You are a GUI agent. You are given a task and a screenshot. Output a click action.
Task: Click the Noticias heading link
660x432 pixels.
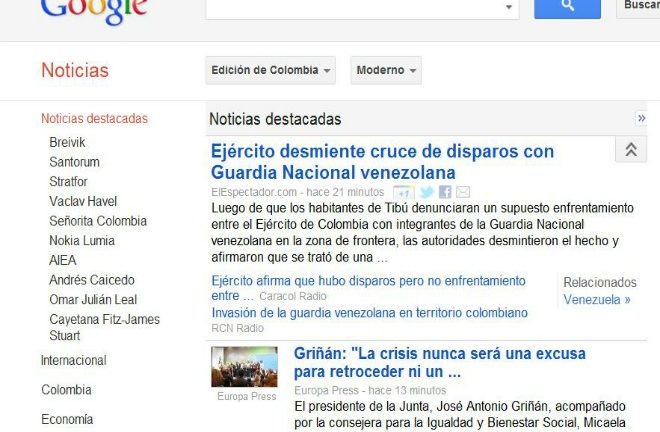(x=75, y=70)
